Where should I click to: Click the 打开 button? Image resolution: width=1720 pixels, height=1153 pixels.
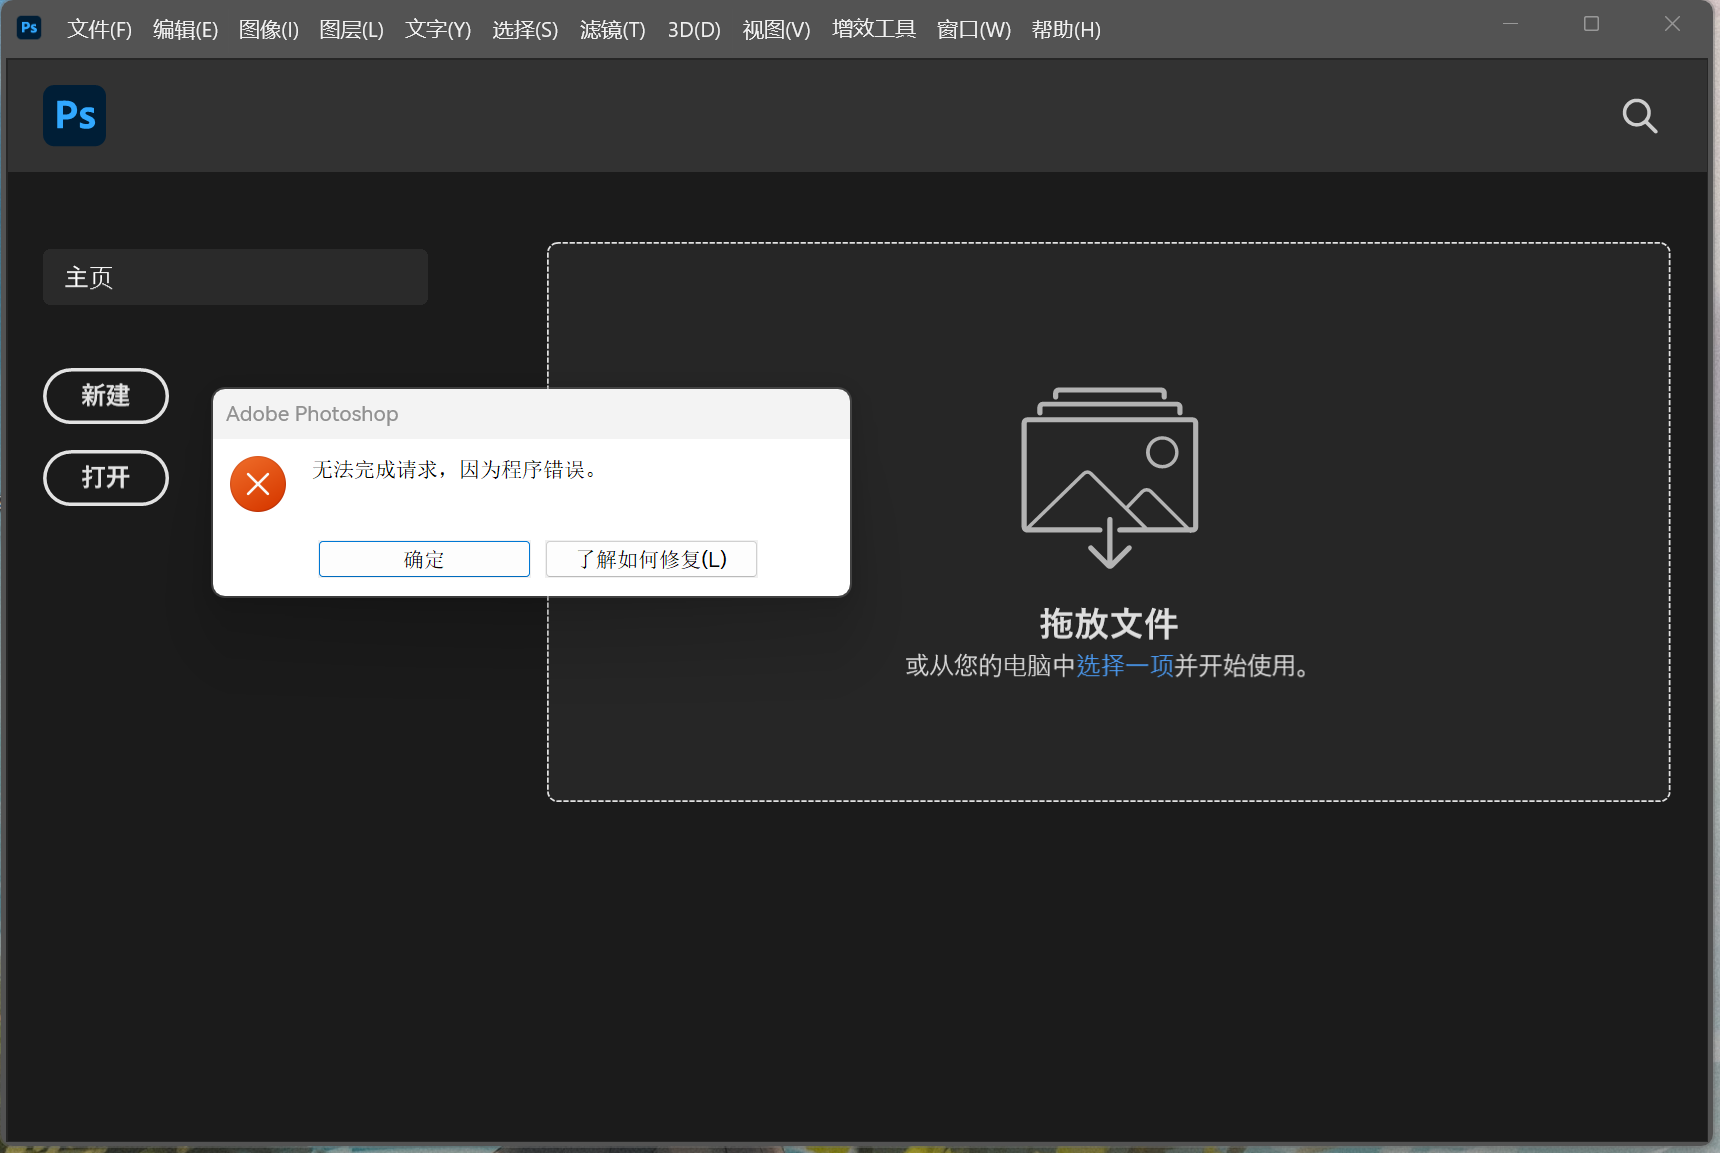(x=106, y=478)
